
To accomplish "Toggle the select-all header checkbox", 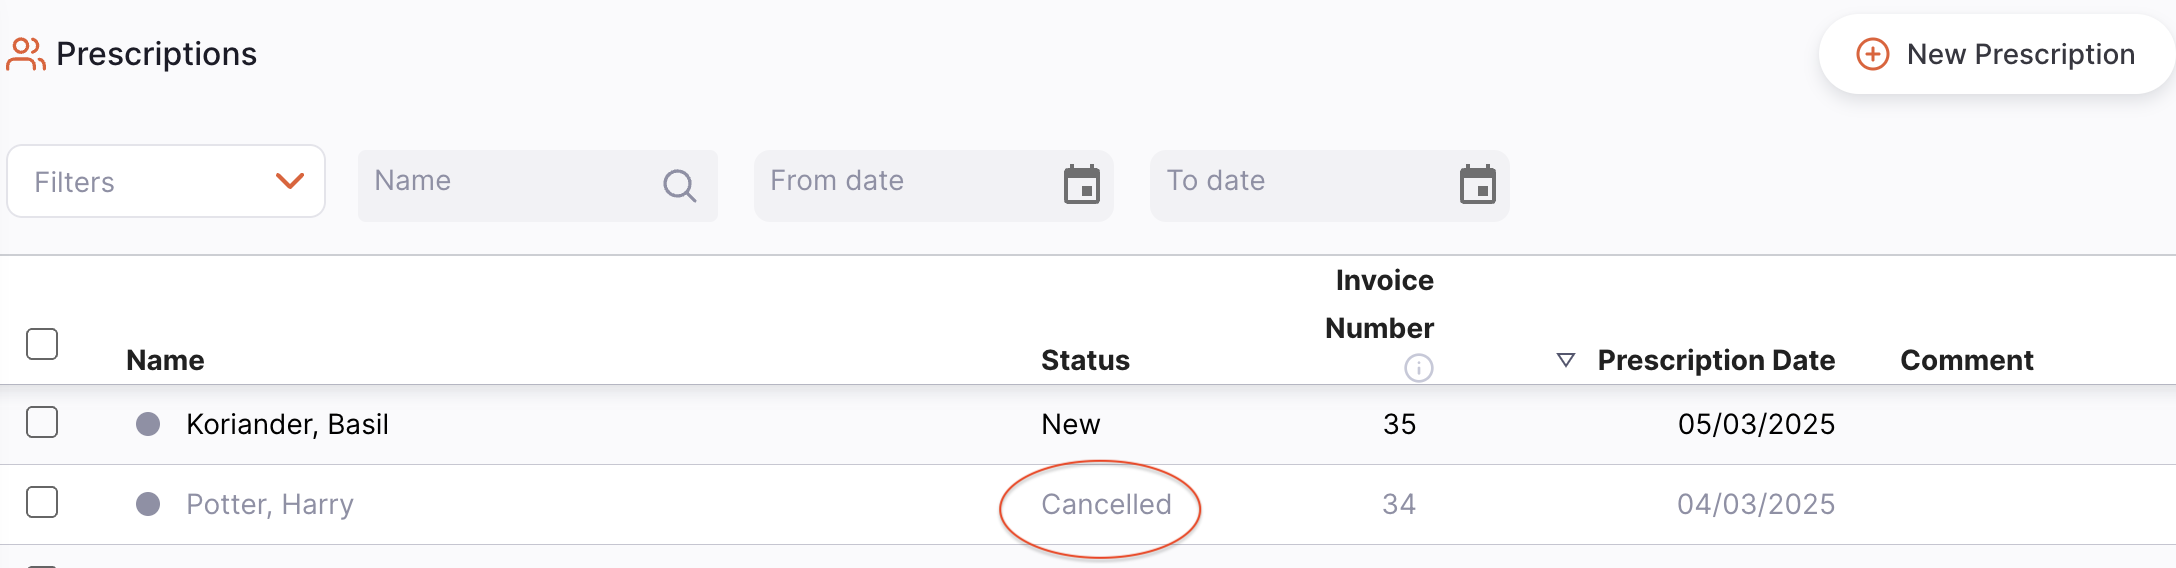I will coord(42,344).
